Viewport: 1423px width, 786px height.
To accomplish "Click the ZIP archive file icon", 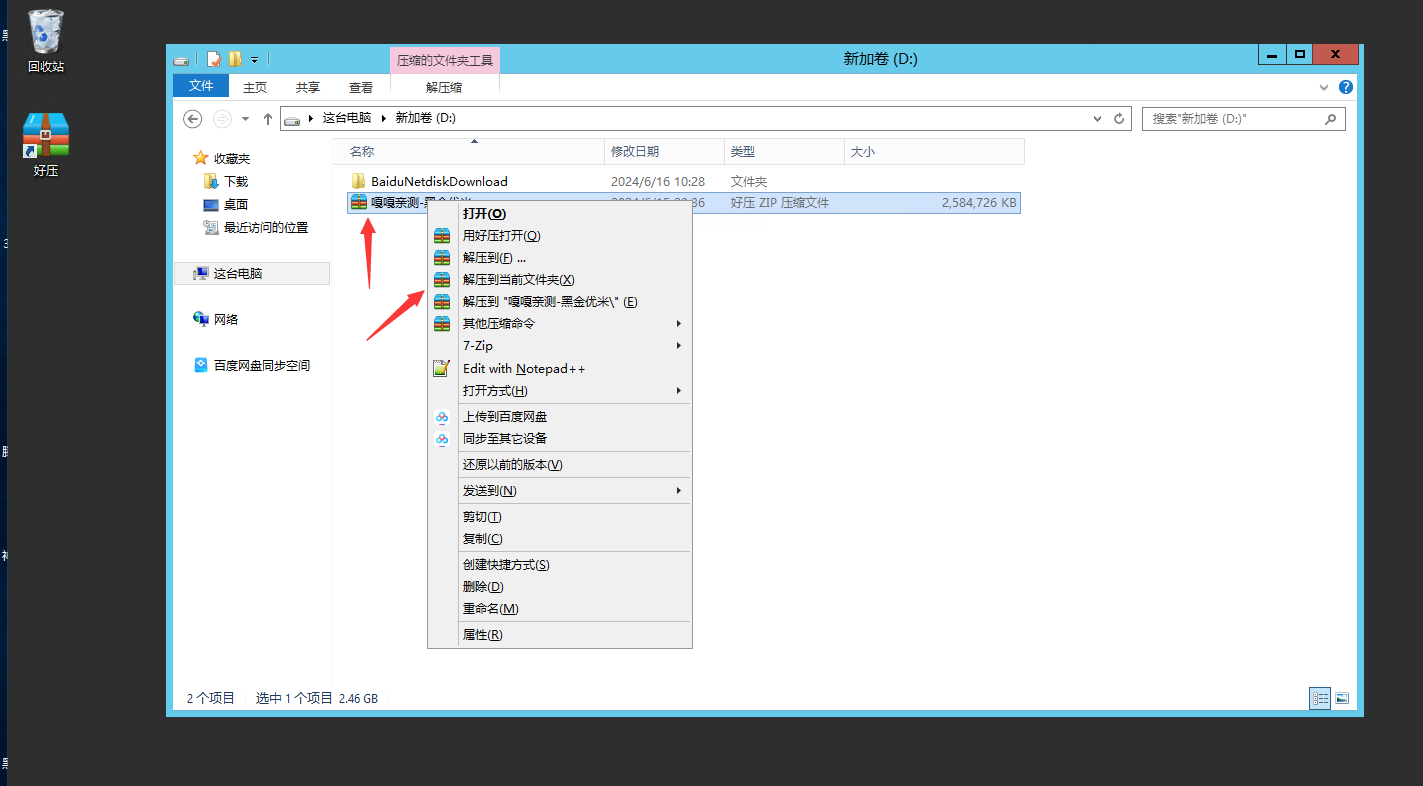I will point(358,202).
